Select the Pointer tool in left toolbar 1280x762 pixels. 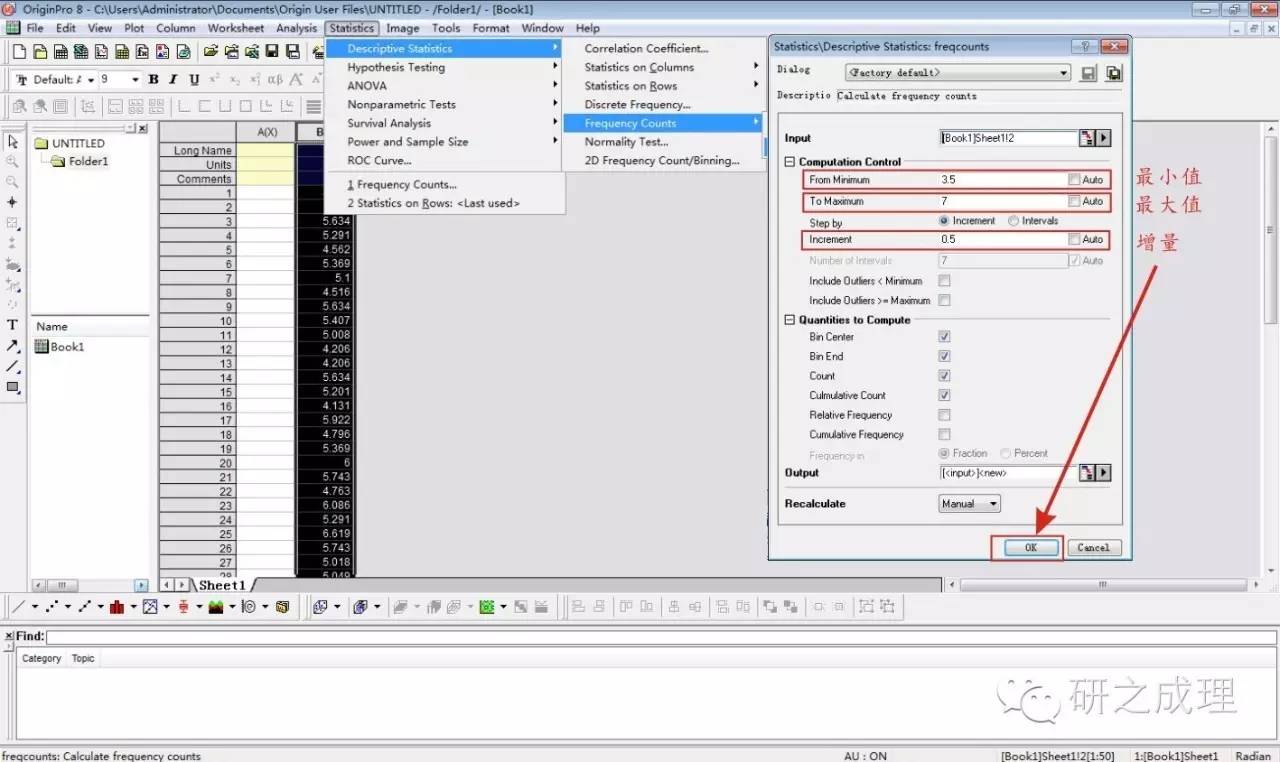pyautogui.click(x=13, y=142)
